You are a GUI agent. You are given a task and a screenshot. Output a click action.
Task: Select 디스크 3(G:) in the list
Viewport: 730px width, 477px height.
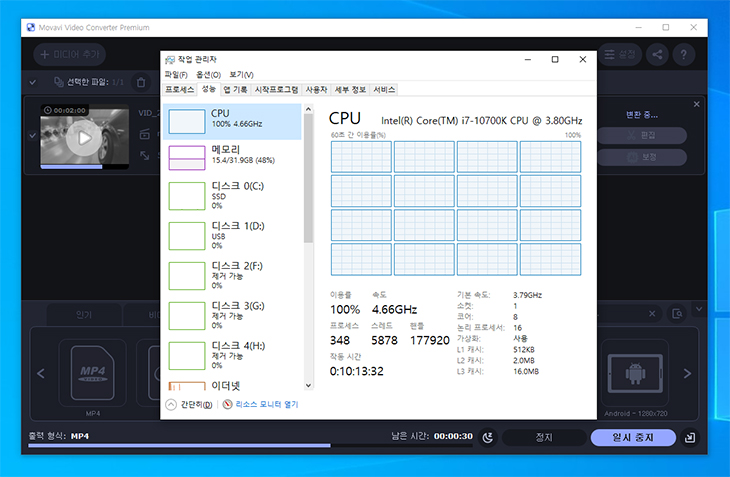pos(232,316)
